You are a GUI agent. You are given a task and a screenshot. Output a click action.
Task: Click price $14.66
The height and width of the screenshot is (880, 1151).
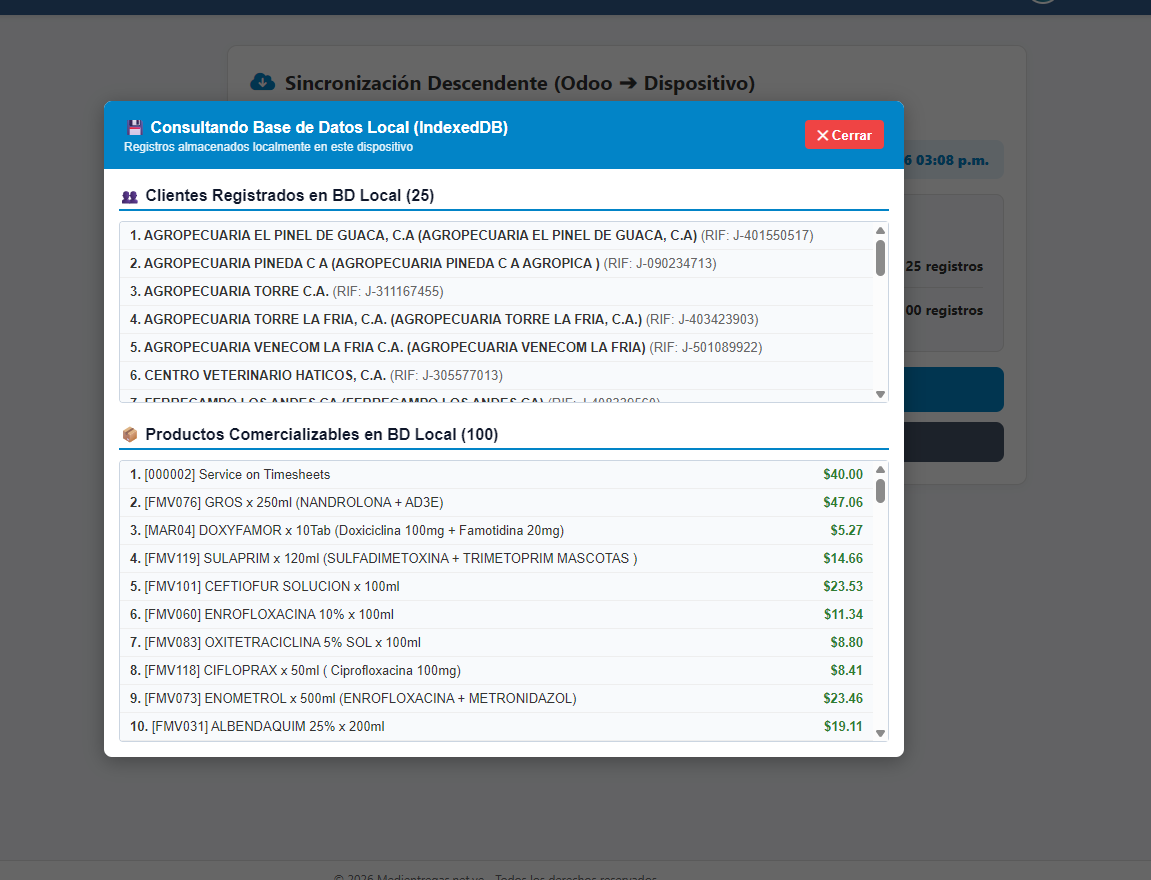pos(843,559)
